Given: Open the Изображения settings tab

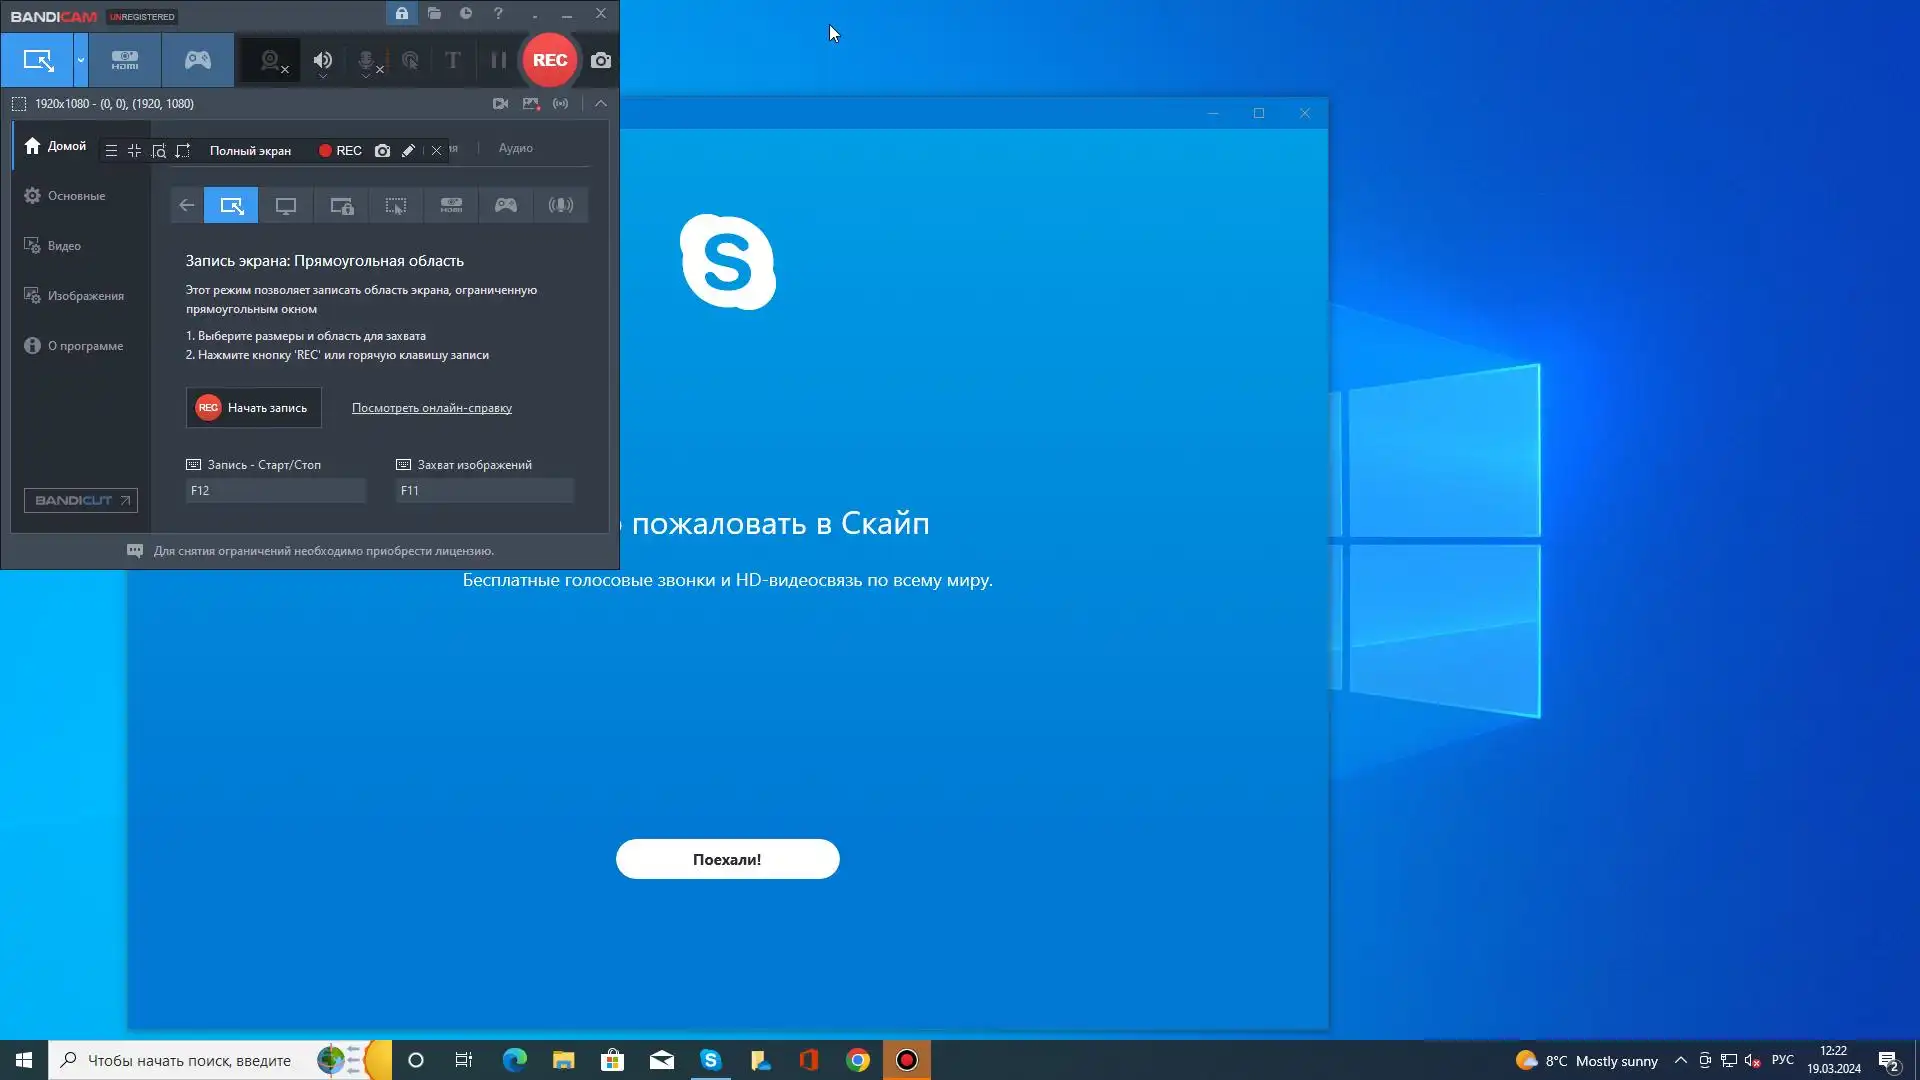Looking at the screenshot, I should [85, 296].
